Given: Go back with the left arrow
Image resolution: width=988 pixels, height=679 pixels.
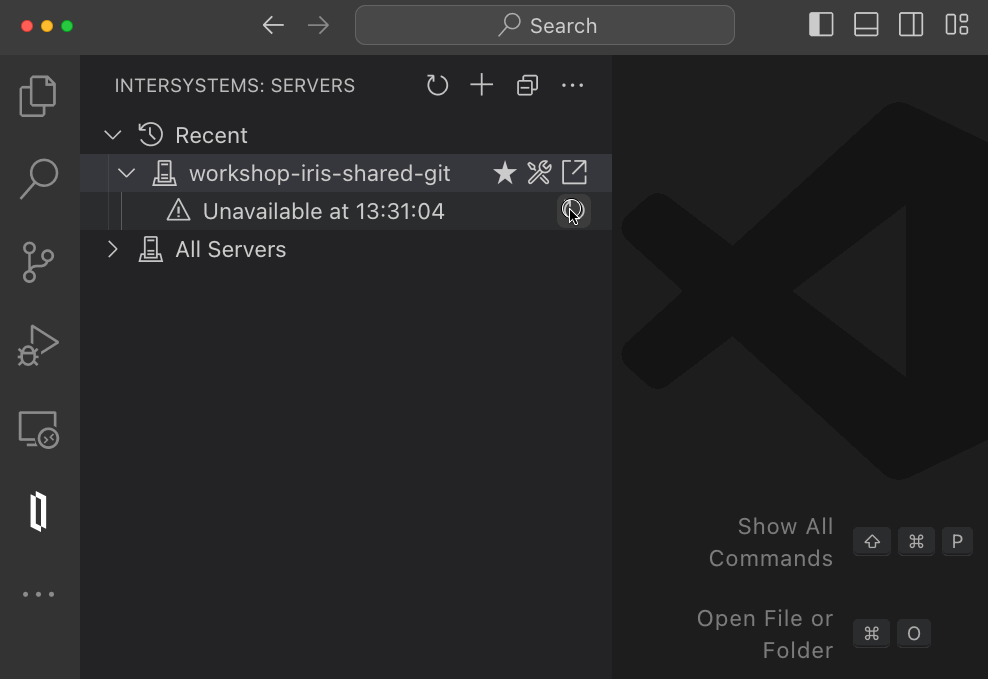Looking at the screenshot, I should click(x=273, y=25).
